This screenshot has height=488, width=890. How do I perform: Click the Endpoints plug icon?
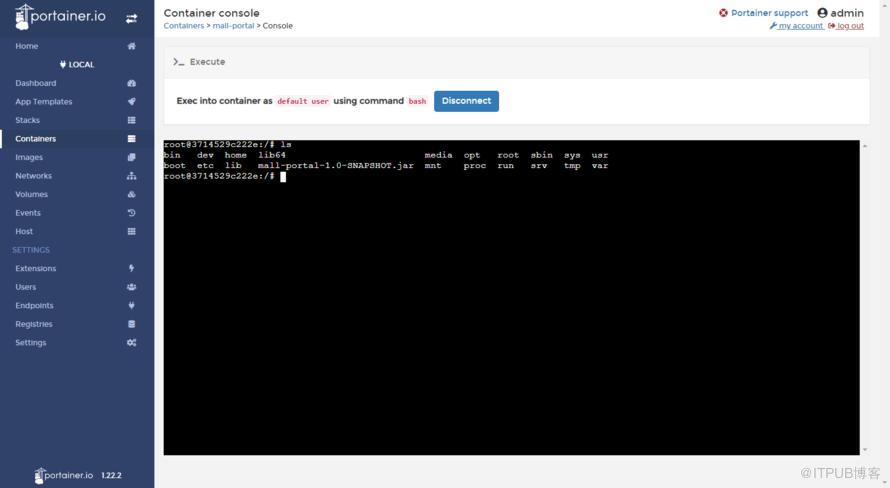[x=132, y=305]
